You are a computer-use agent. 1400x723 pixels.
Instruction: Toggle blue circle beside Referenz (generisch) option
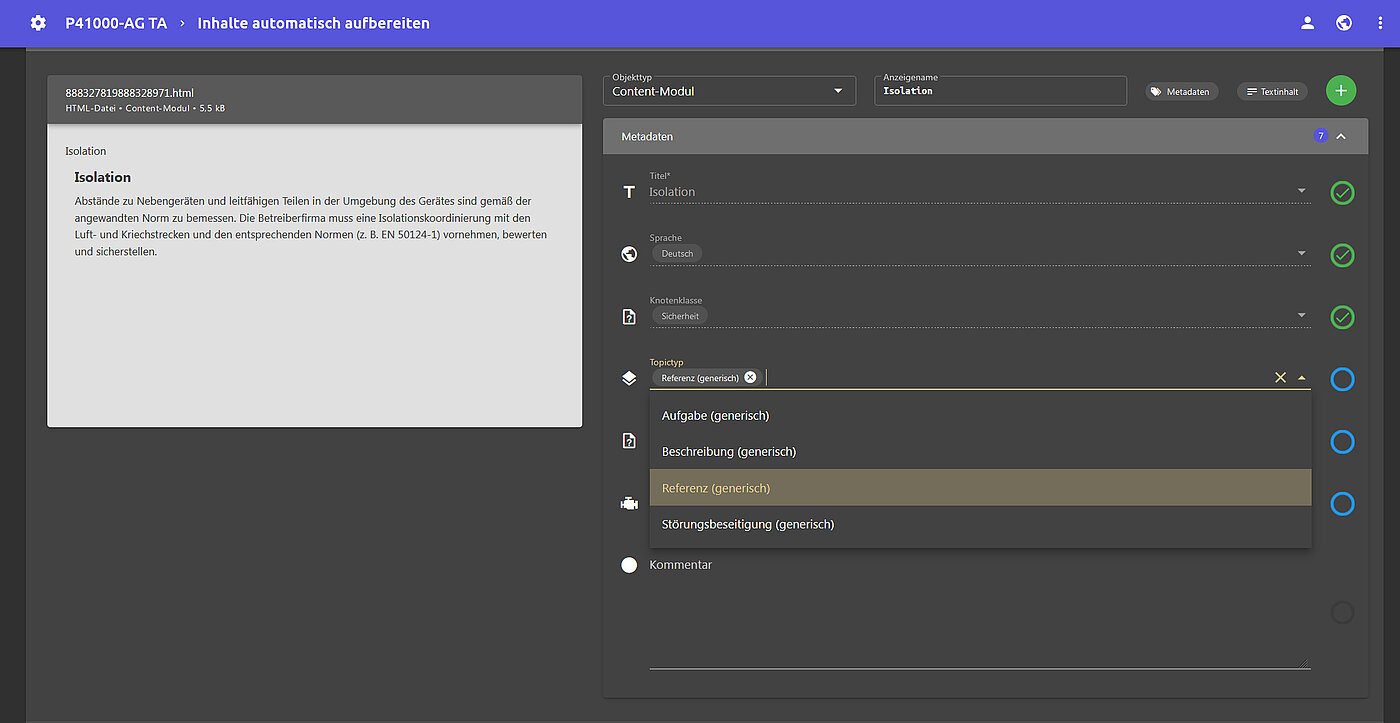point(1342,503)
